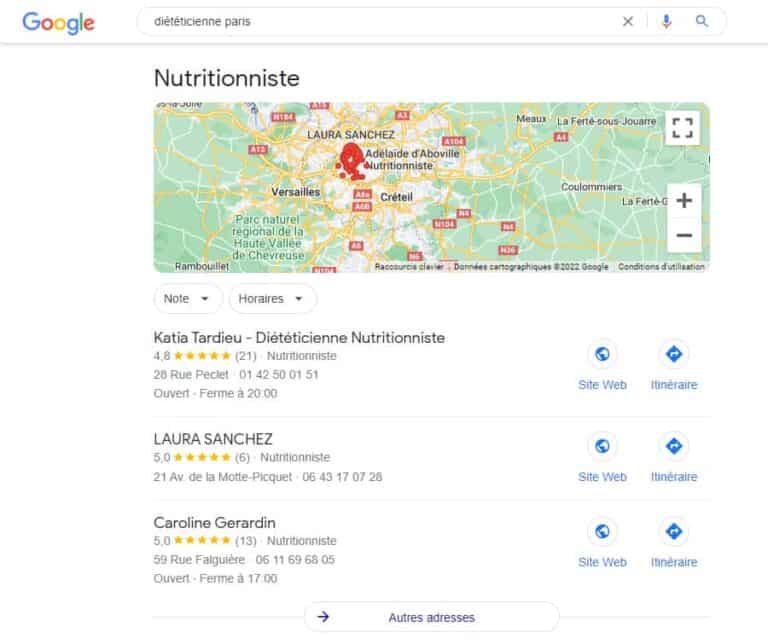Image resolution: width=768 pixels, height=644 pixels.
Task: Click LAURA SANCHEZ phone 06 43 17 07 28
Action: [x=342, y=477]
